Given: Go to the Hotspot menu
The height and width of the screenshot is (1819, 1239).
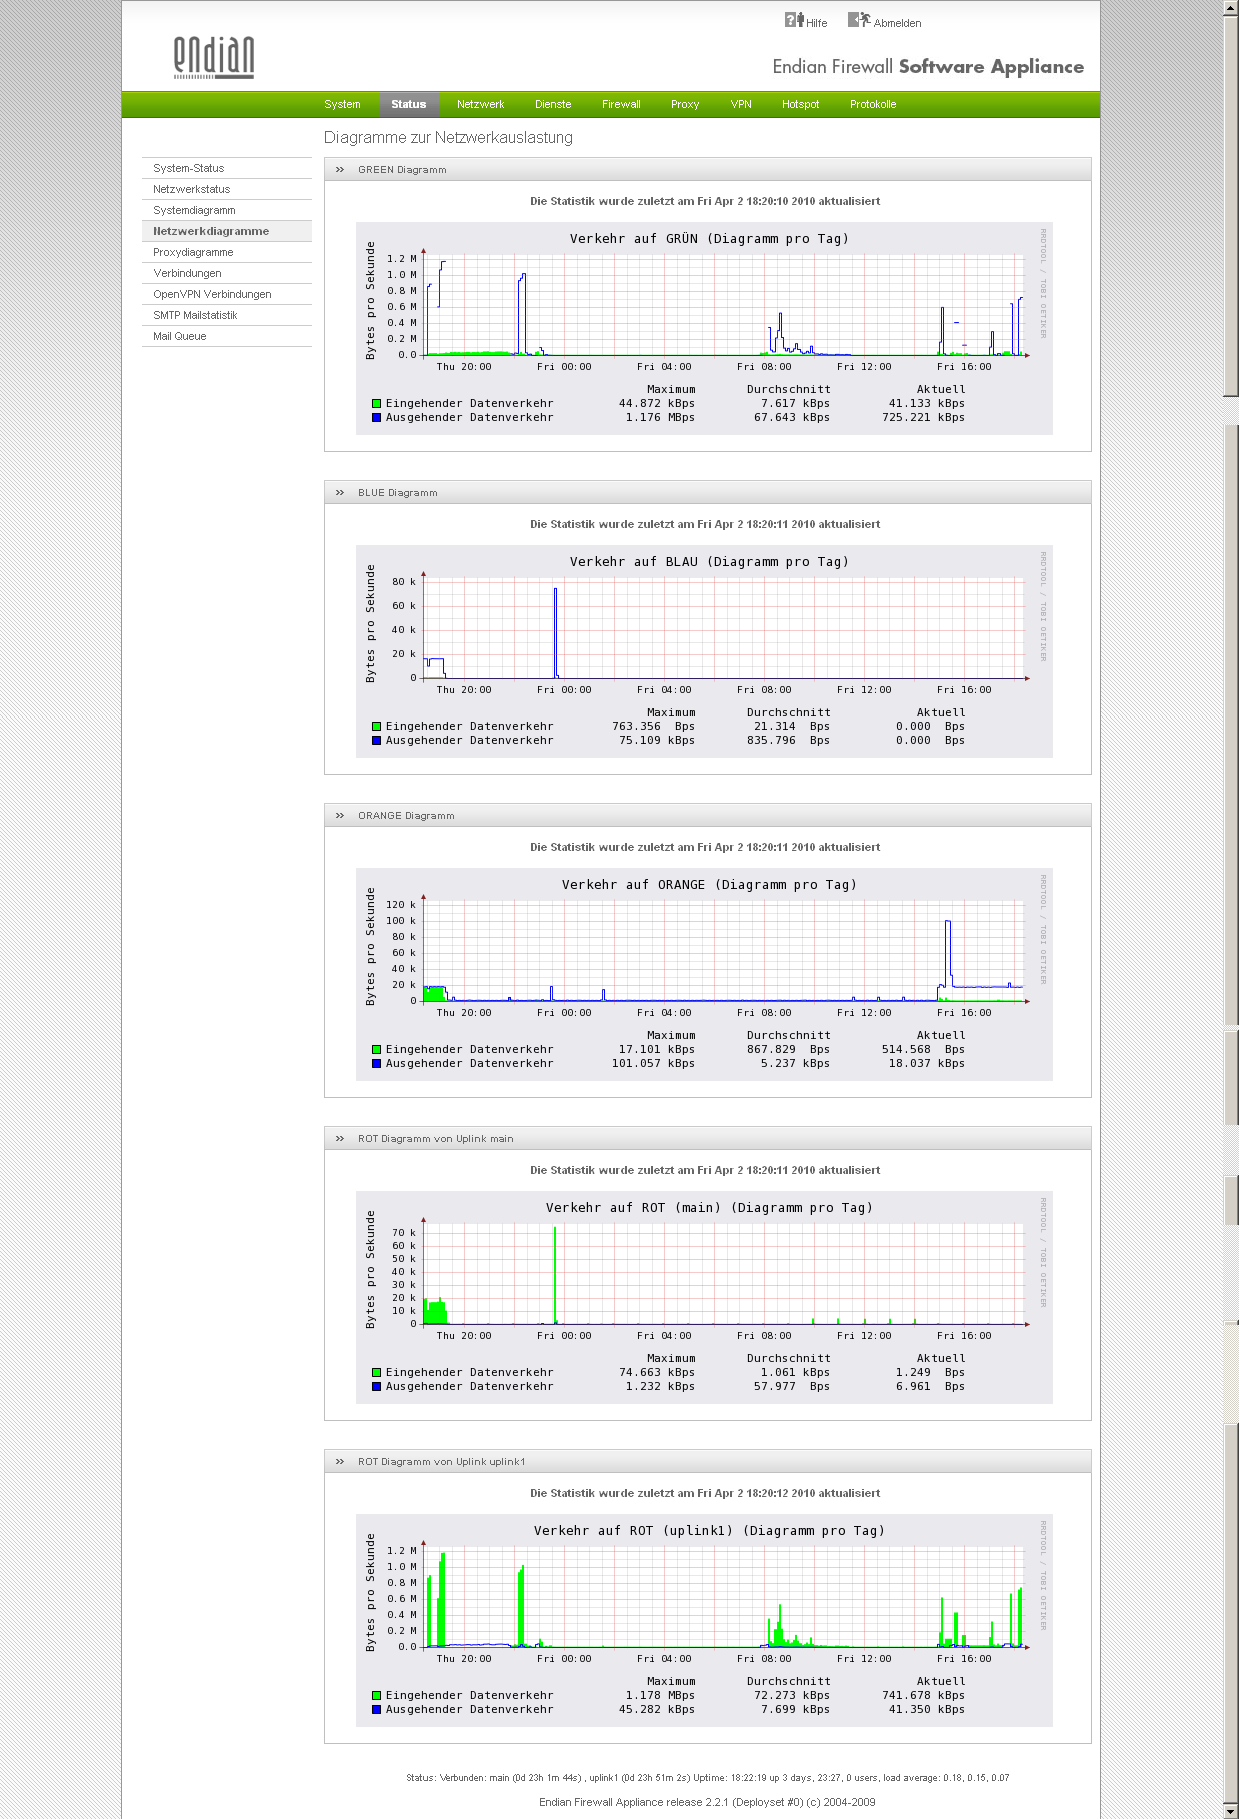Looking at the screenshot, I should click(800, 104).
